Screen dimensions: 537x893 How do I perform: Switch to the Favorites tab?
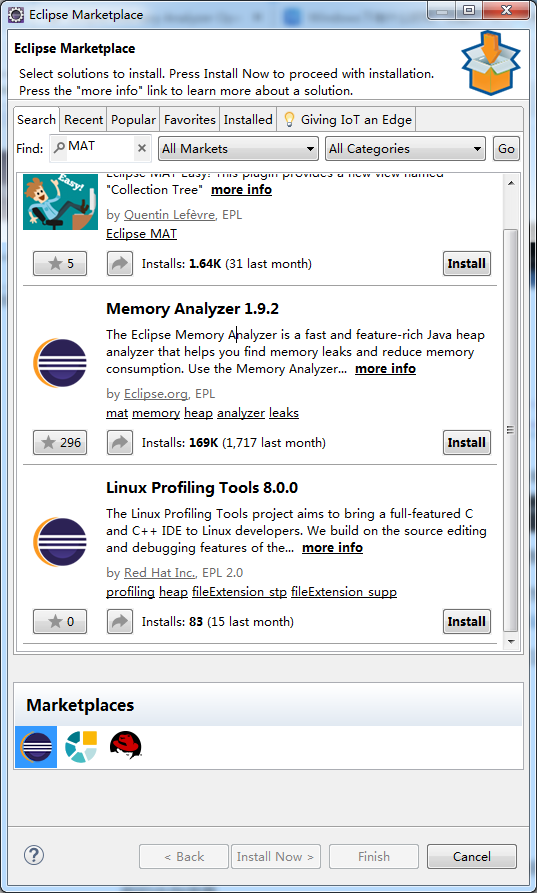coord(190,120)
